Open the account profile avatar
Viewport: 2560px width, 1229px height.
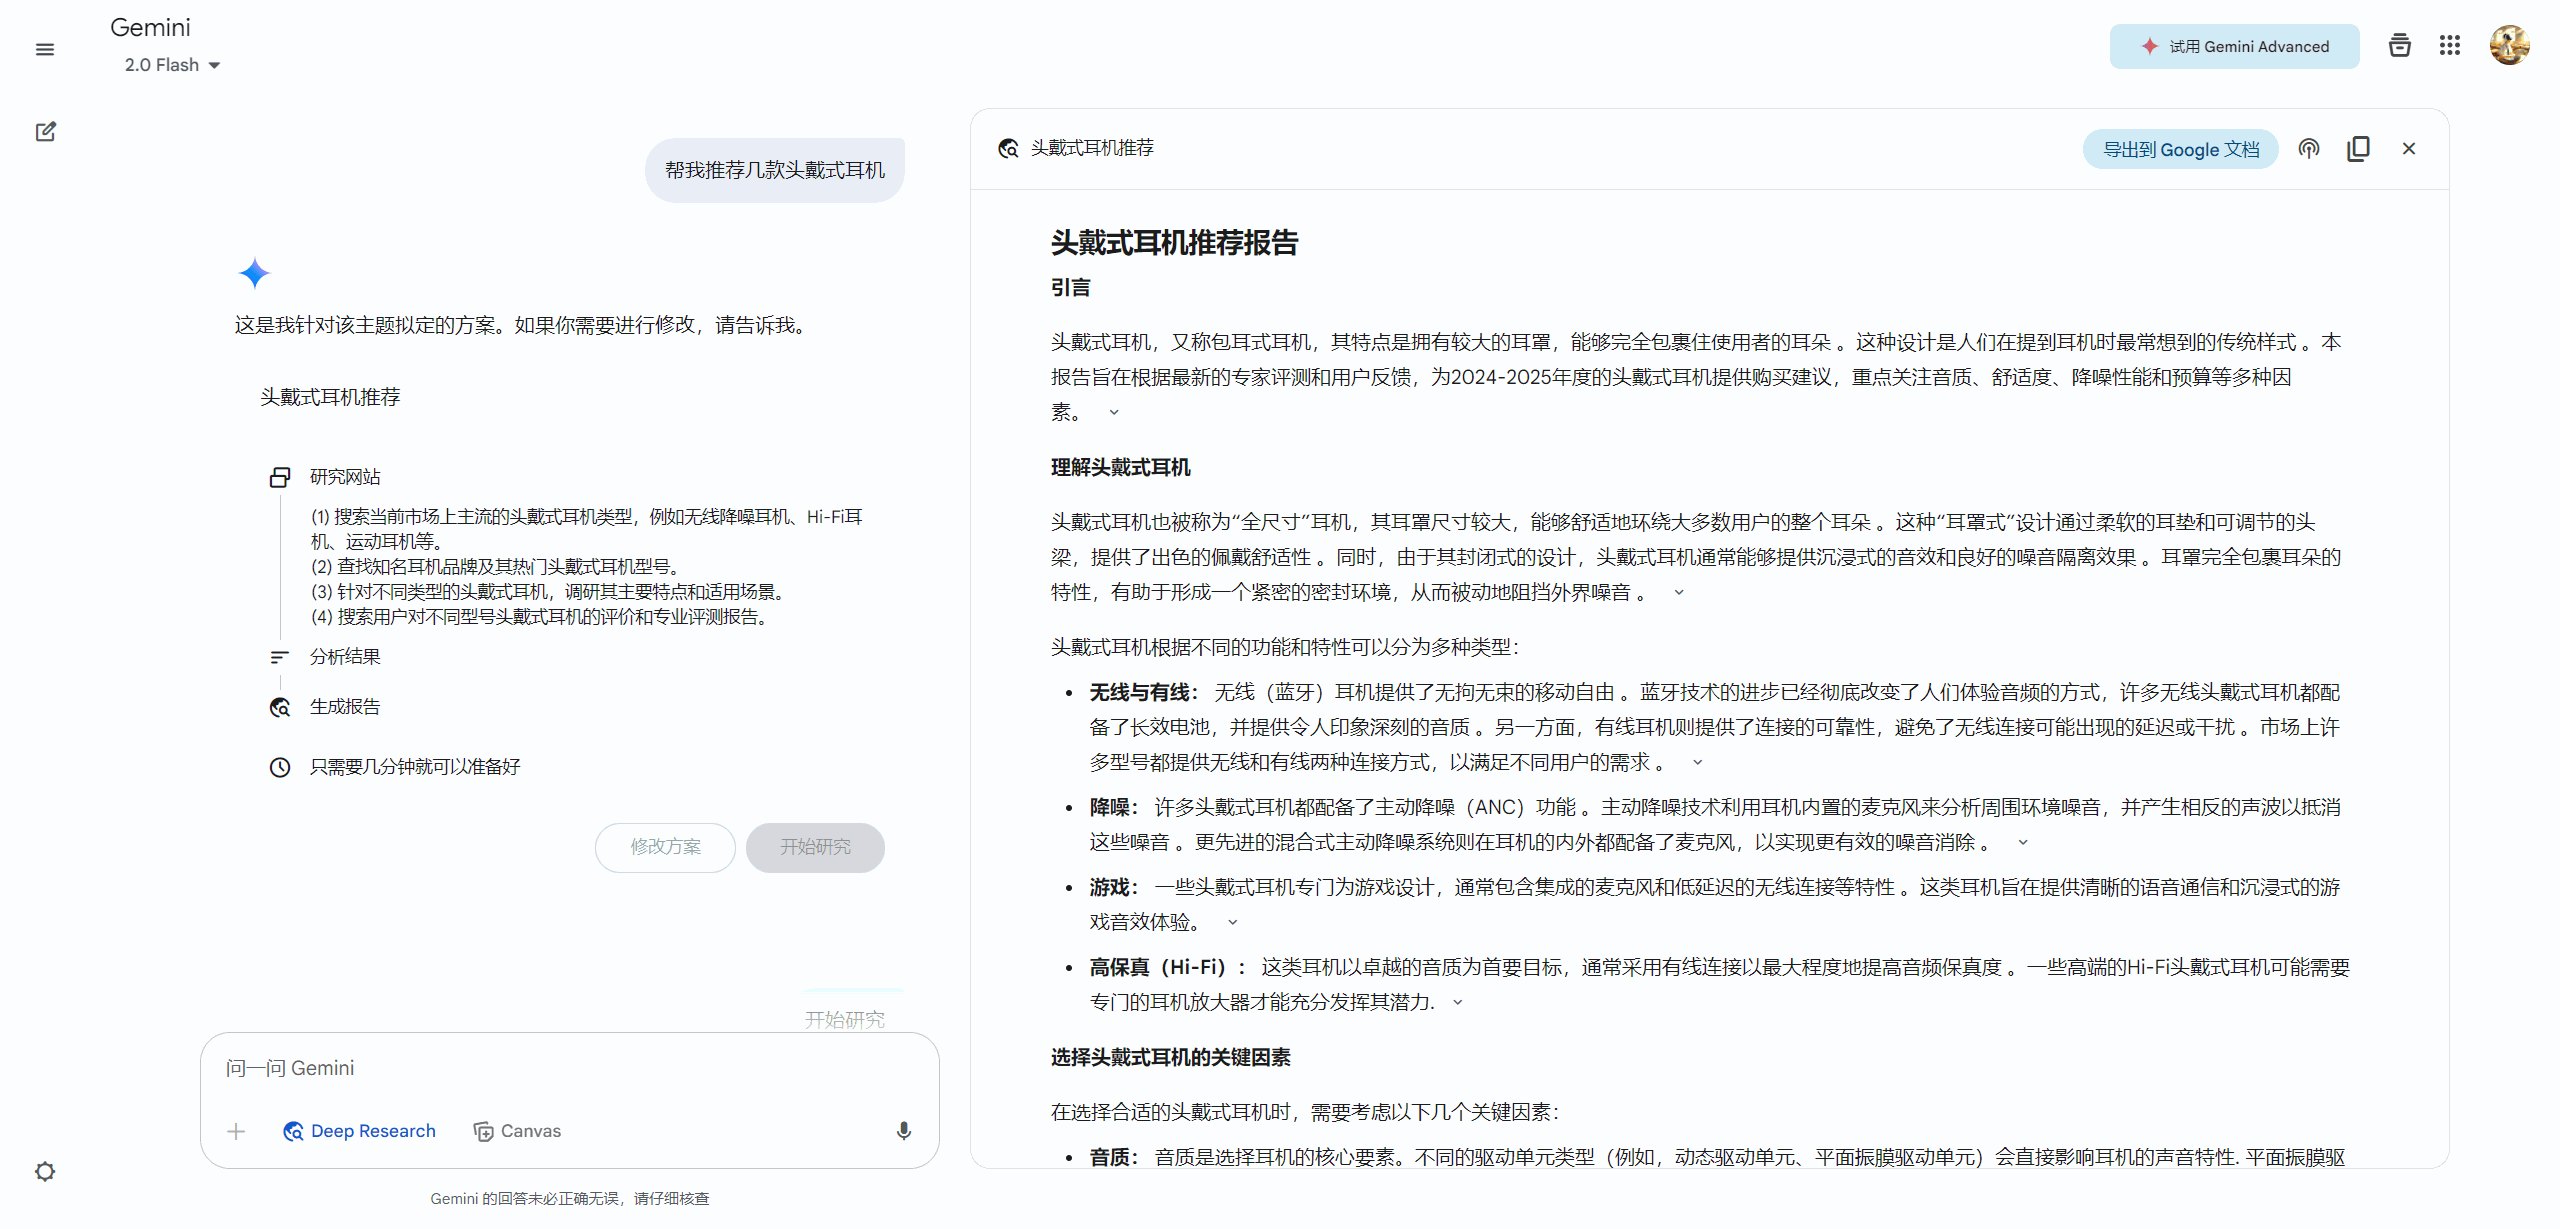point(2509,46)
